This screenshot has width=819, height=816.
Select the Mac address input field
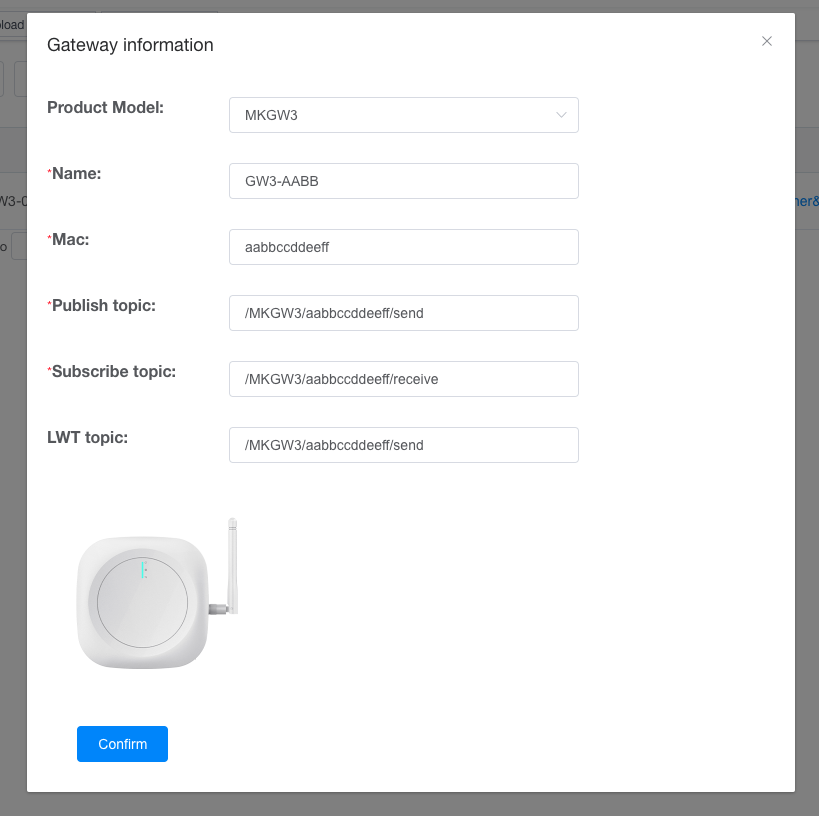[x=403, y=247]
